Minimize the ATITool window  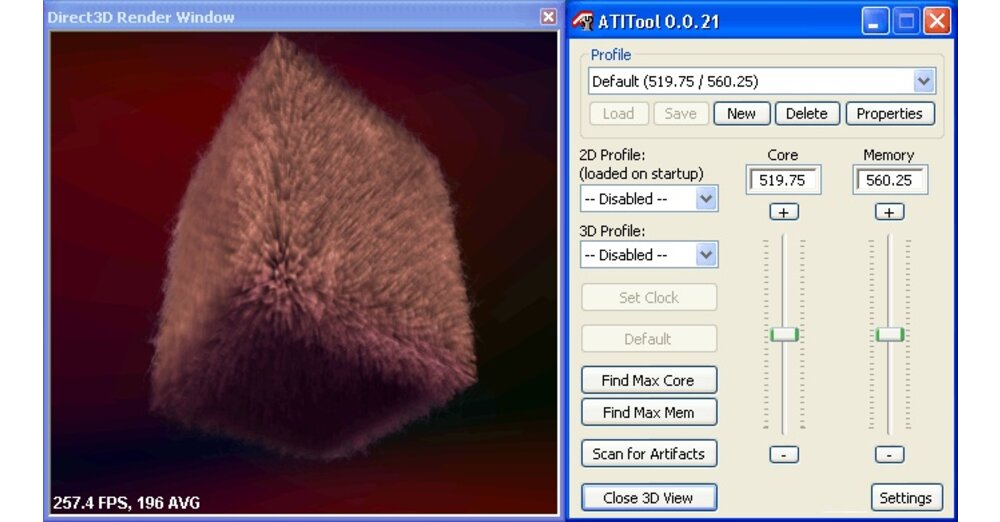875,21
